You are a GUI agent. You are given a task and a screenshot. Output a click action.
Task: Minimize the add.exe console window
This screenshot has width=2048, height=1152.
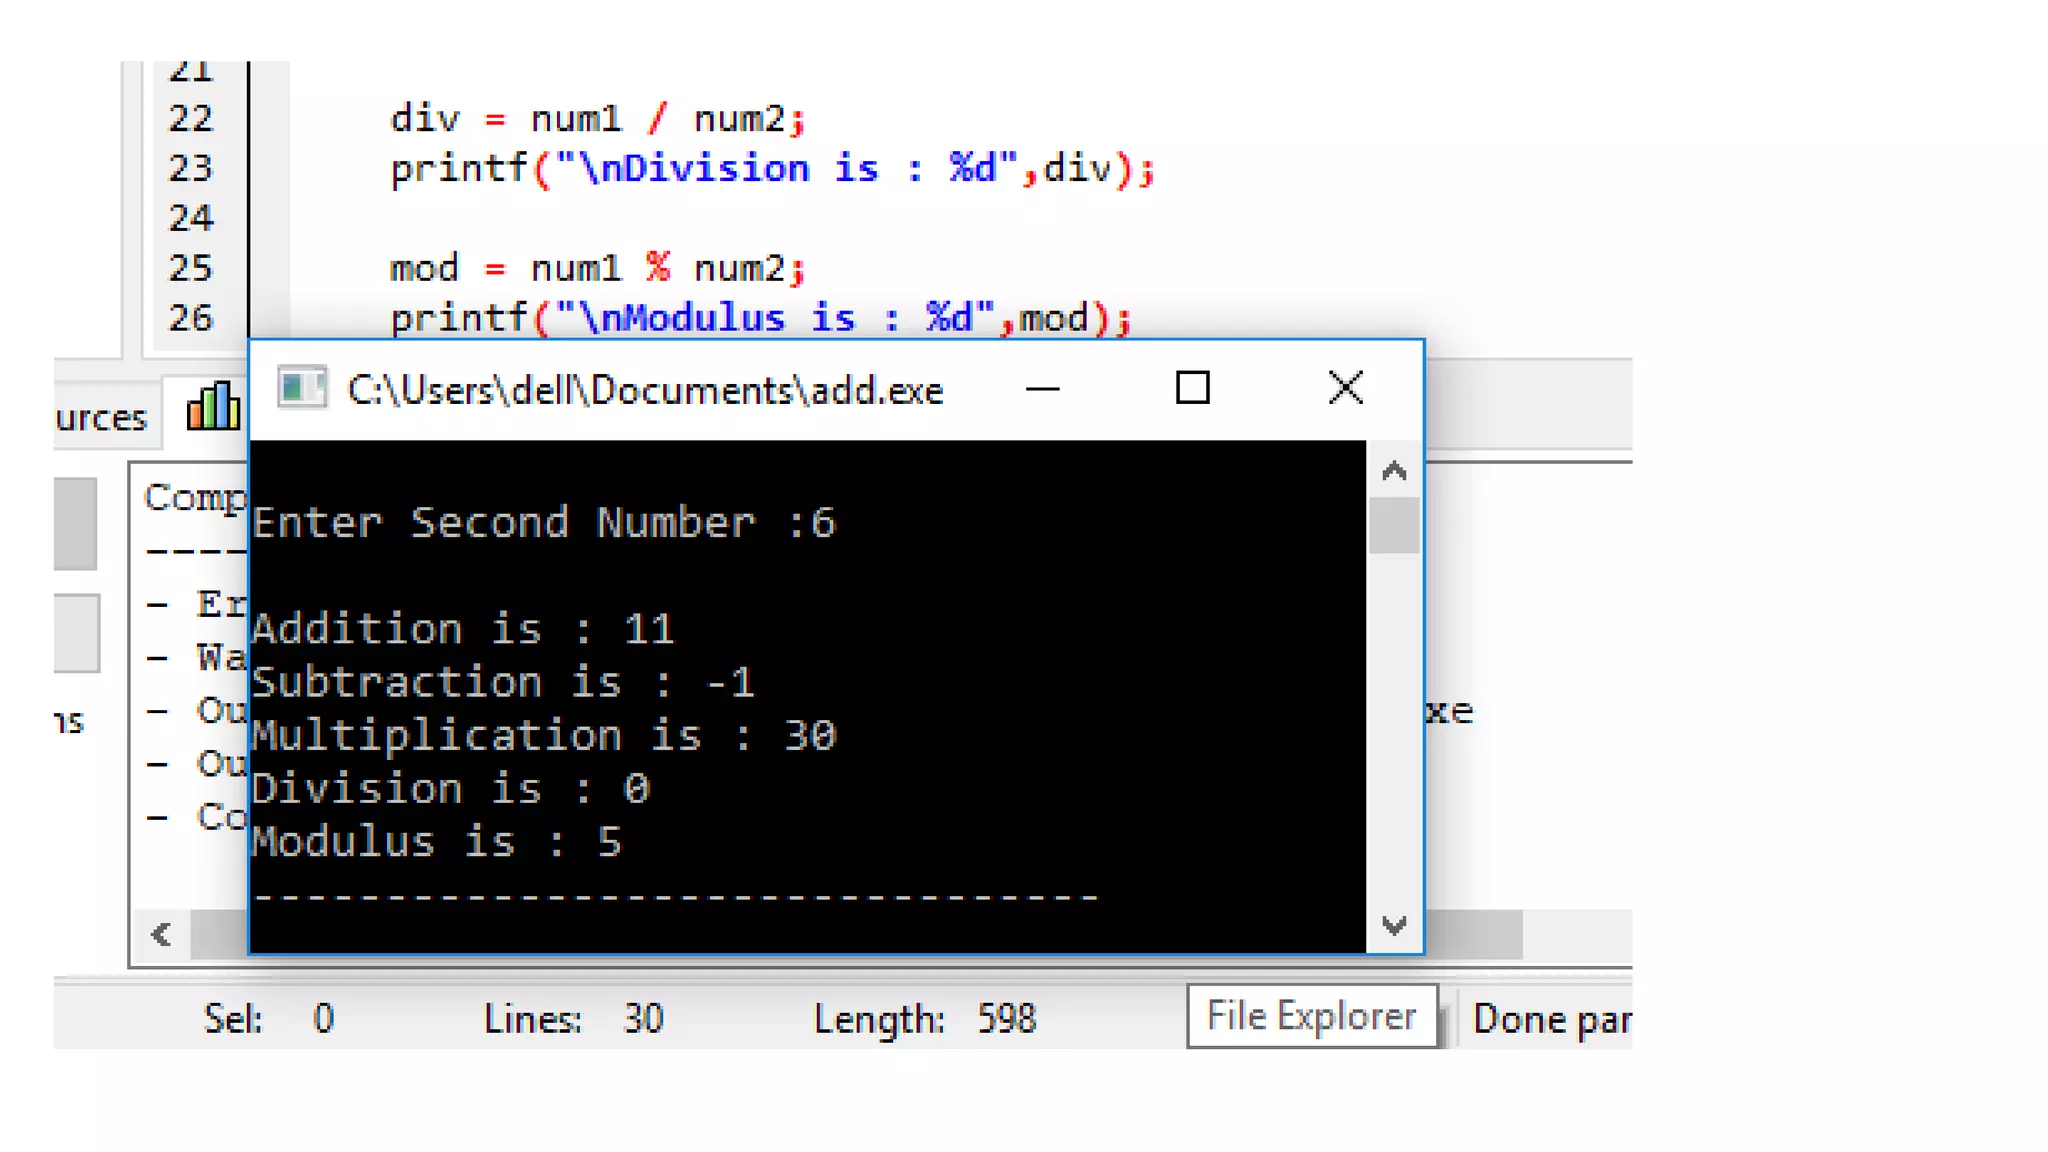click(1042, 389)
